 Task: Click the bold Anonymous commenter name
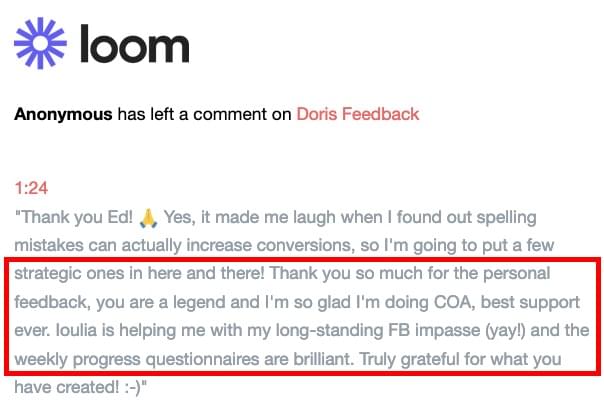[63, 114]
